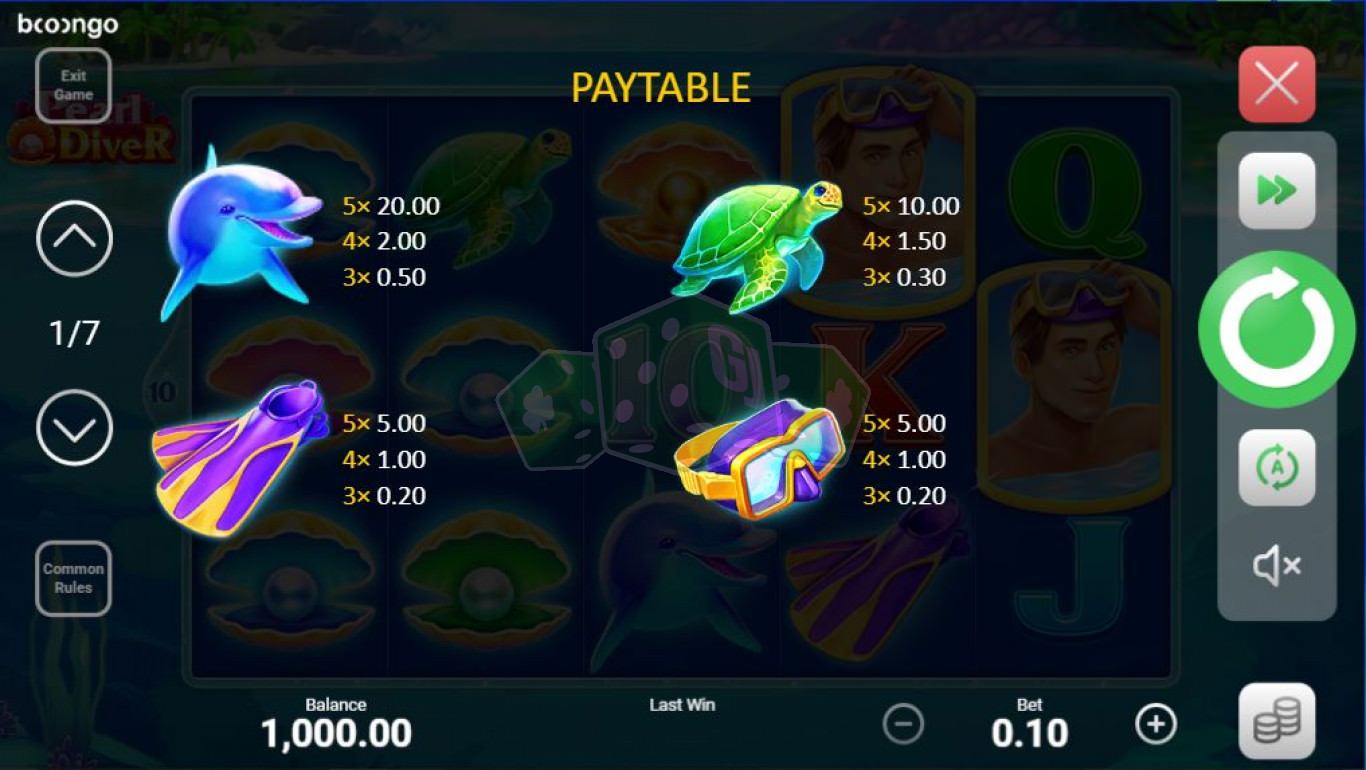
Task: Select the dolphin symbol
Action: (x=241, y=235)
